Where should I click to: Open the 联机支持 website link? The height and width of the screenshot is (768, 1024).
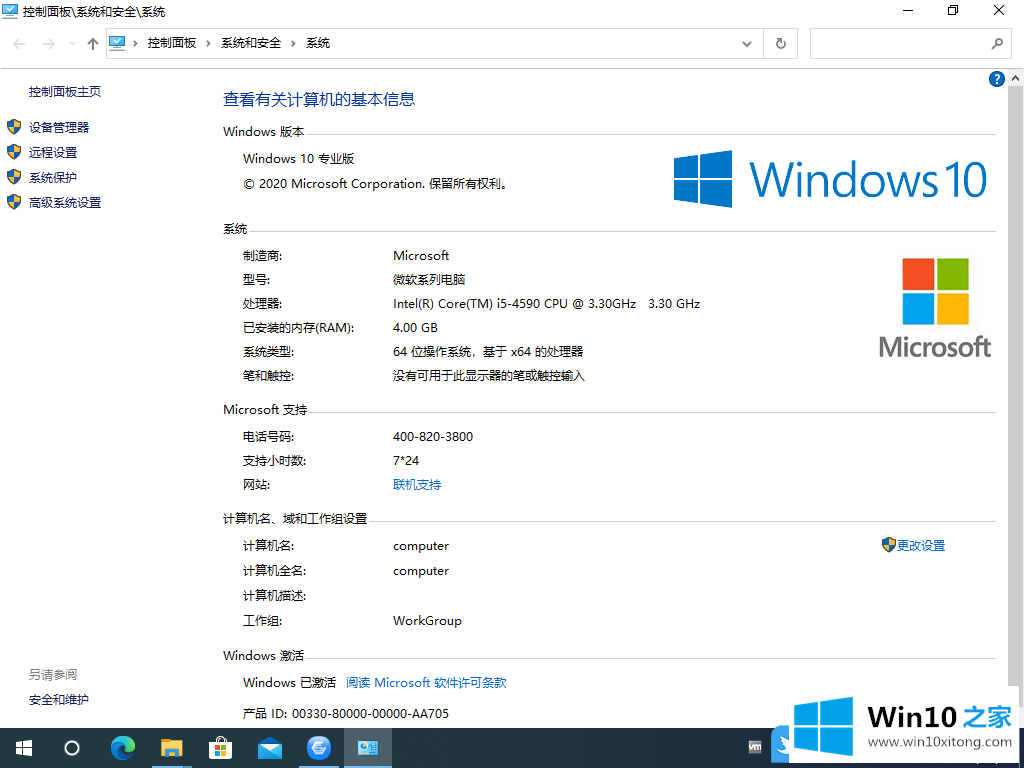pyautogui.click(x=417, y=485)
